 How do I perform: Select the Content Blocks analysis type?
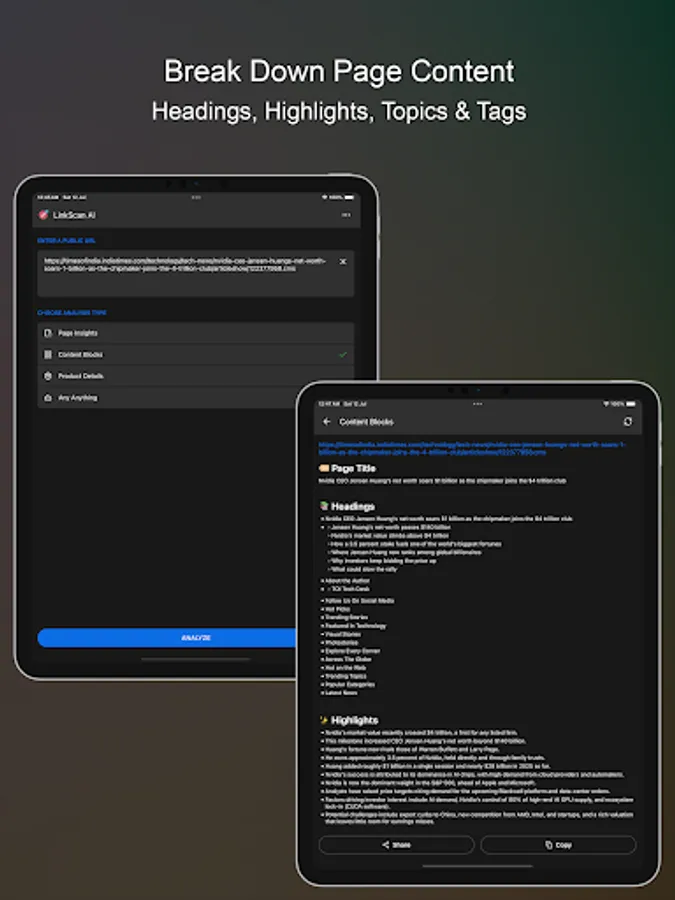tap(196, 355)
